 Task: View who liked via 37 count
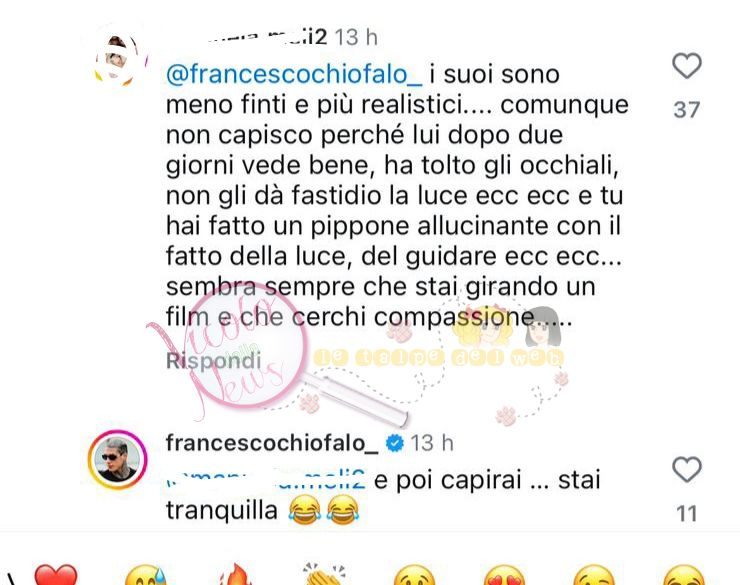pyautogui.click(x=687, y=110)
